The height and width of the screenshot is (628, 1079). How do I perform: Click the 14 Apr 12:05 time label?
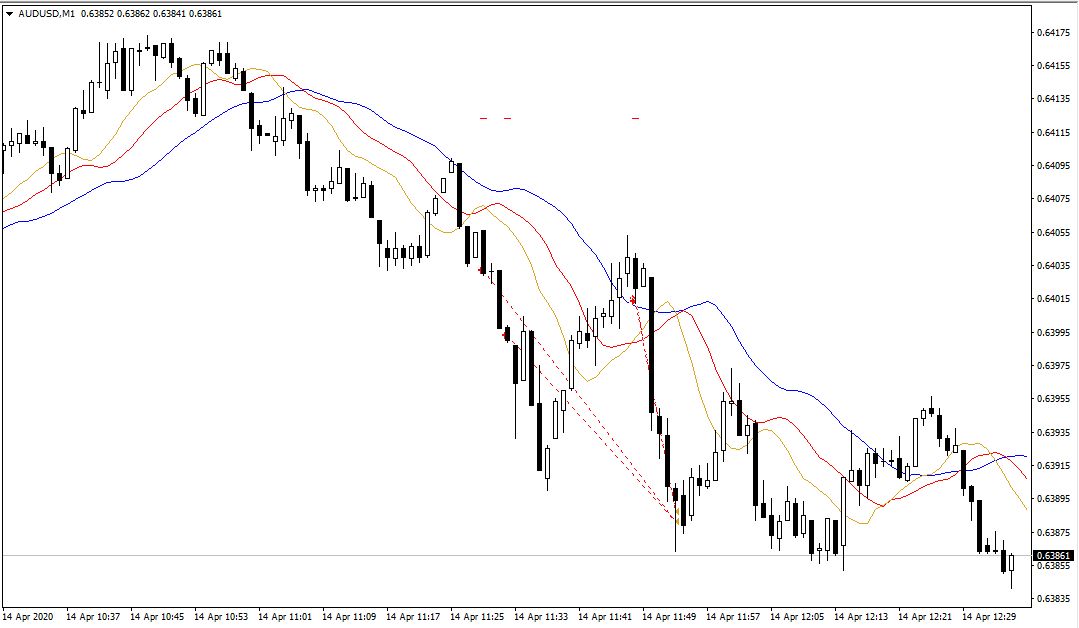coord(797,616)
